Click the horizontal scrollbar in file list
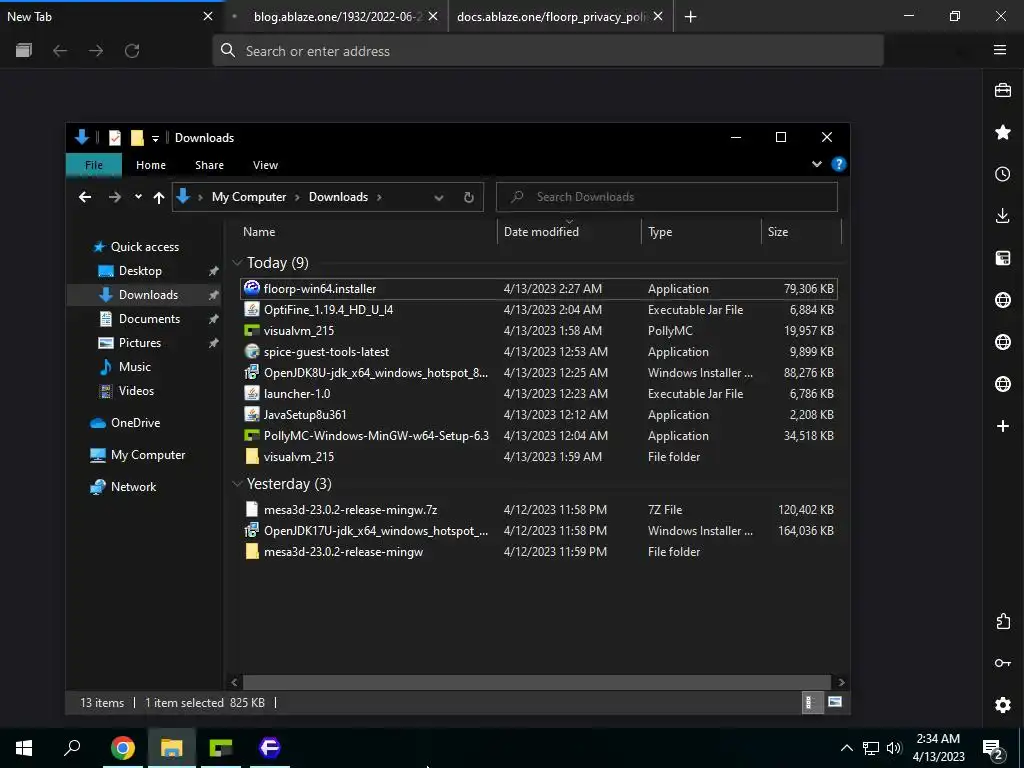Screen dimensions: 1024x768 537,682
